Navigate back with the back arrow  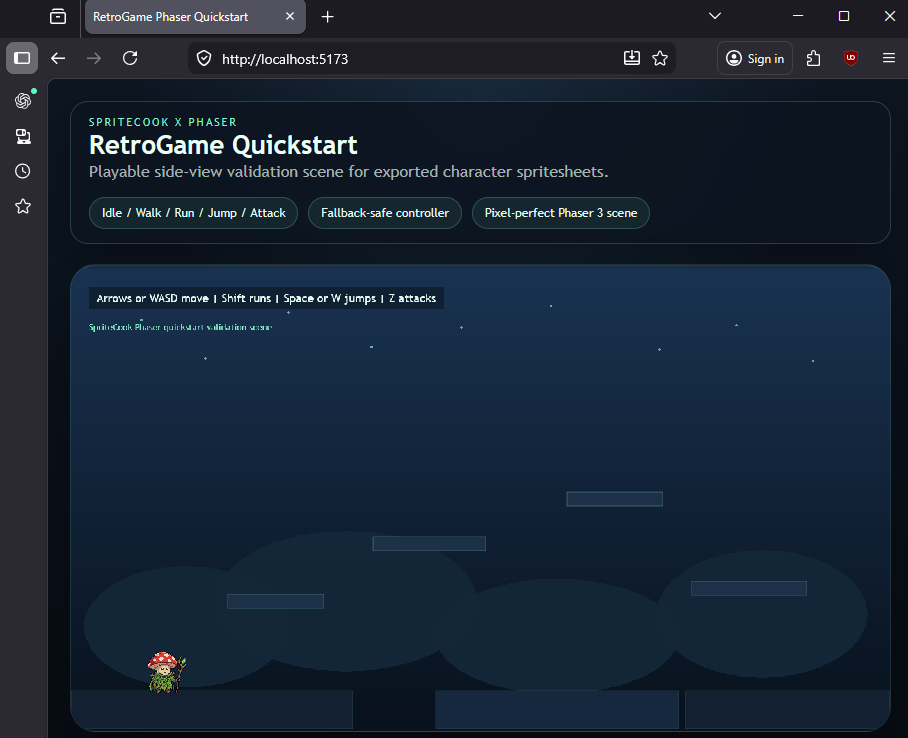pos(58,58)
